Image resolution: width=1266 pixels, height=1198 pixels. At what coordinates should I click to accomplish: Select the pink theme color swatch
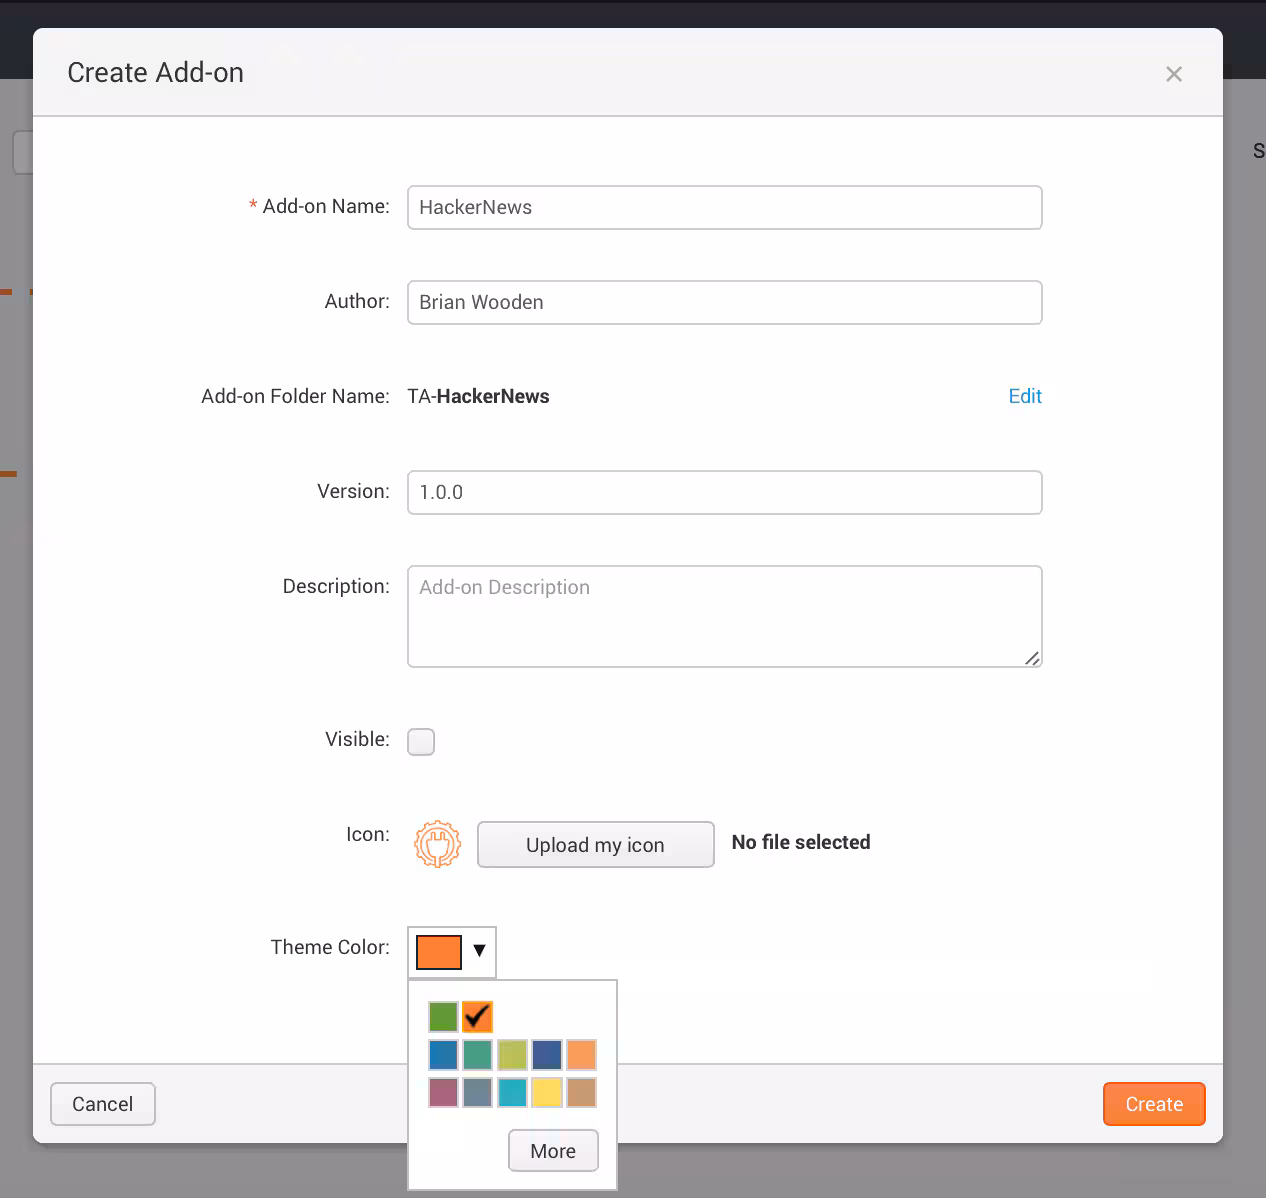(443, 1092)
